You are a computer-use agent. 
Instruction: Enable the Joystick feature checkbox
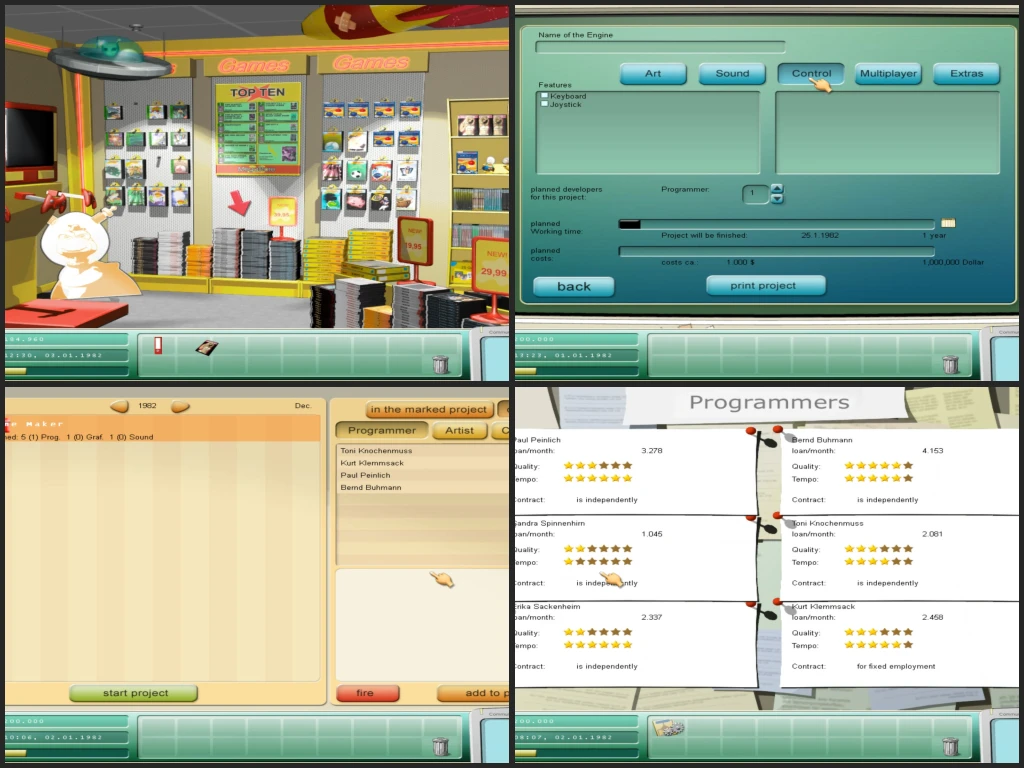point(543,104)
